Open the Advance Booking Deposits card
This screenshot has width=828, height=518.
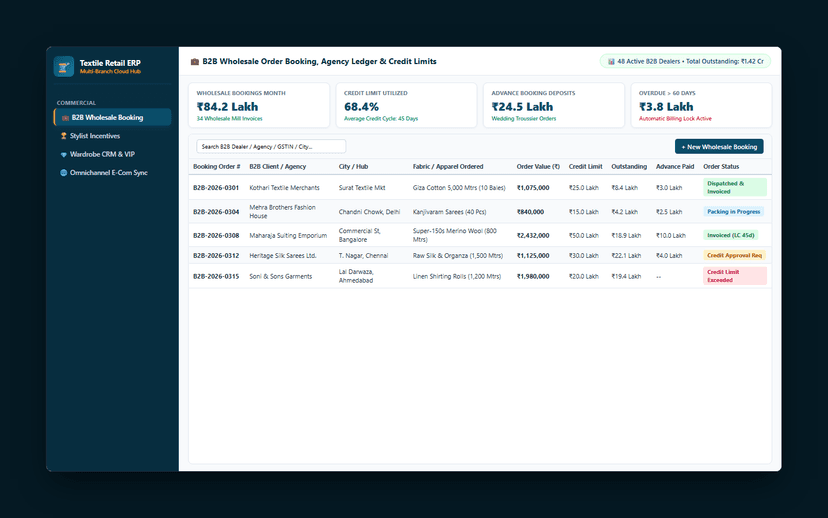(x=553, y=105)
